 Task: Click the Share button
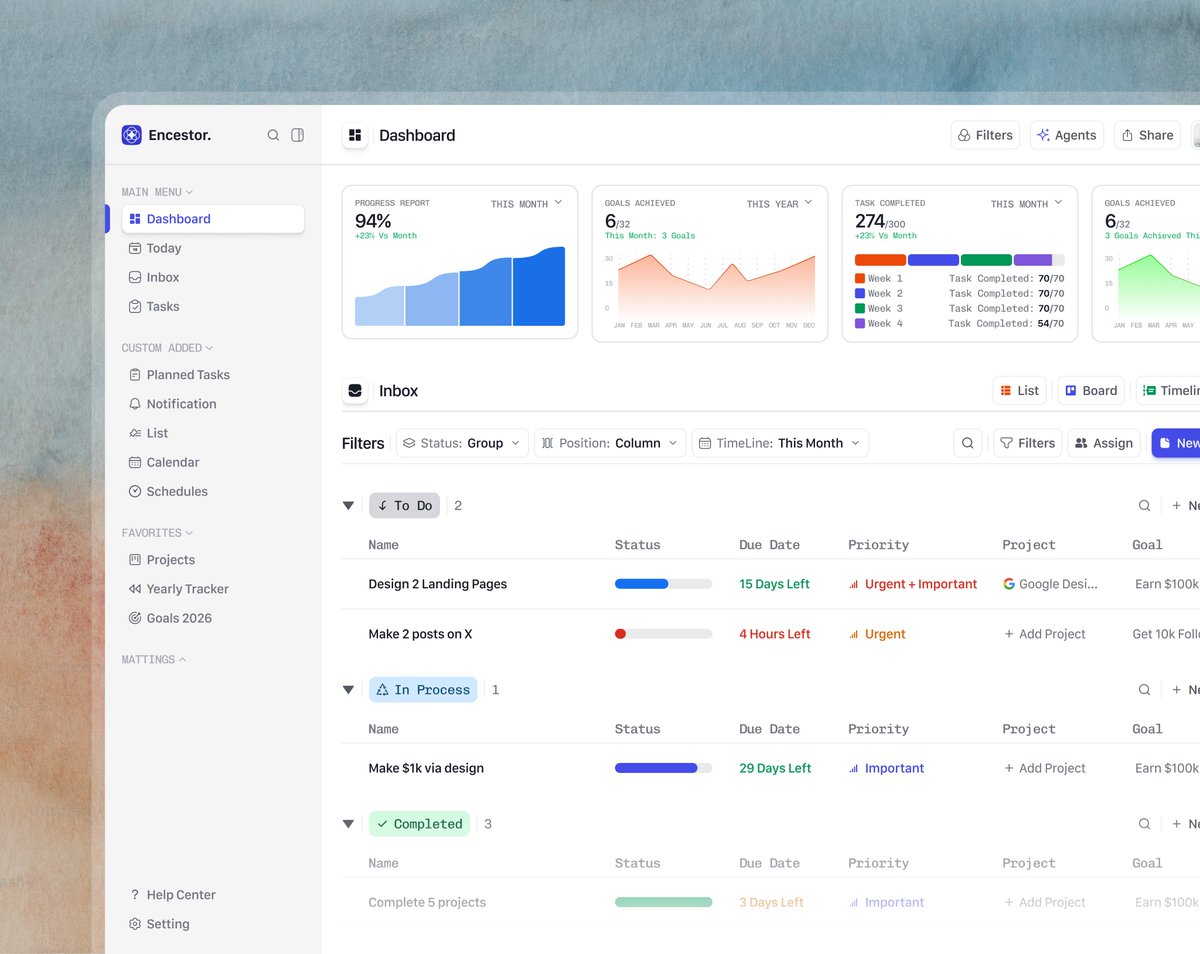click(x=1147, y=135)
